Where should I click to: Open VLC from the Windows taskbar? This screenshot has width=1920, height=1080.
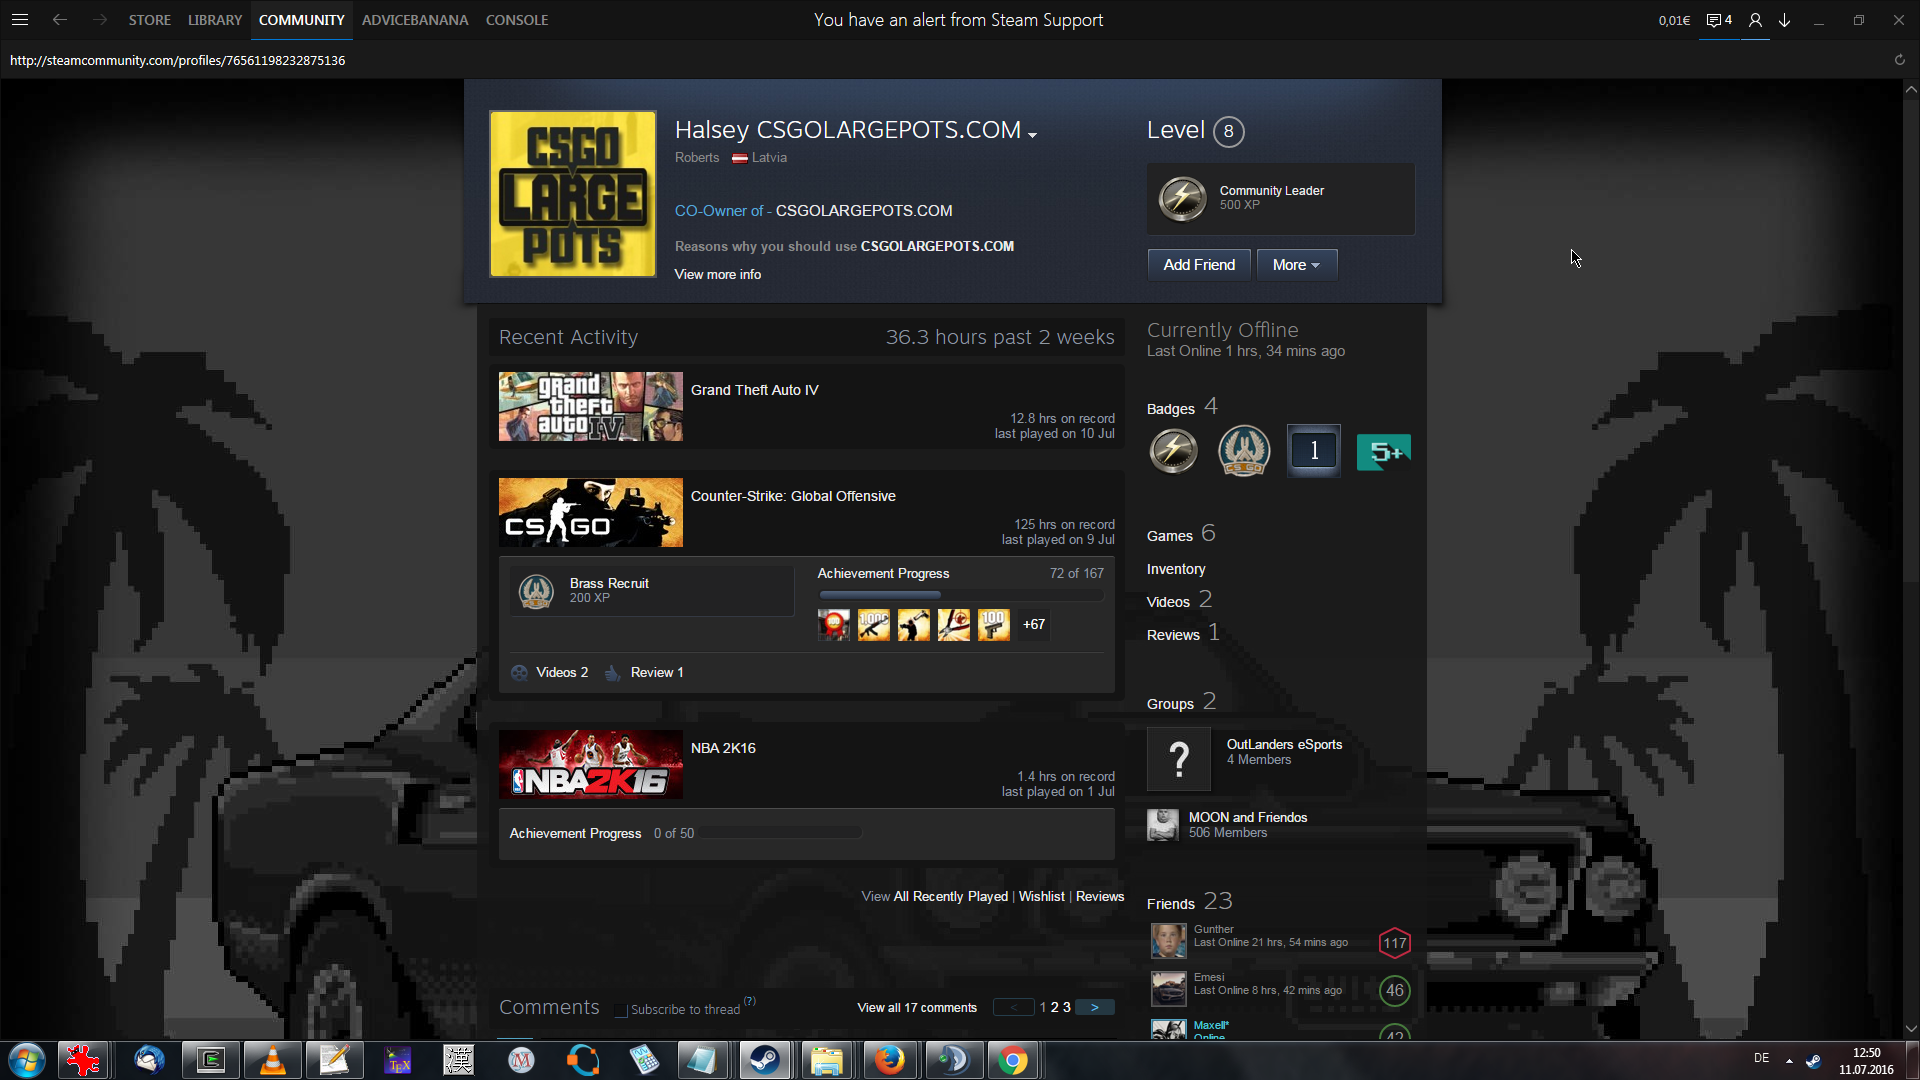point(272,1060)
